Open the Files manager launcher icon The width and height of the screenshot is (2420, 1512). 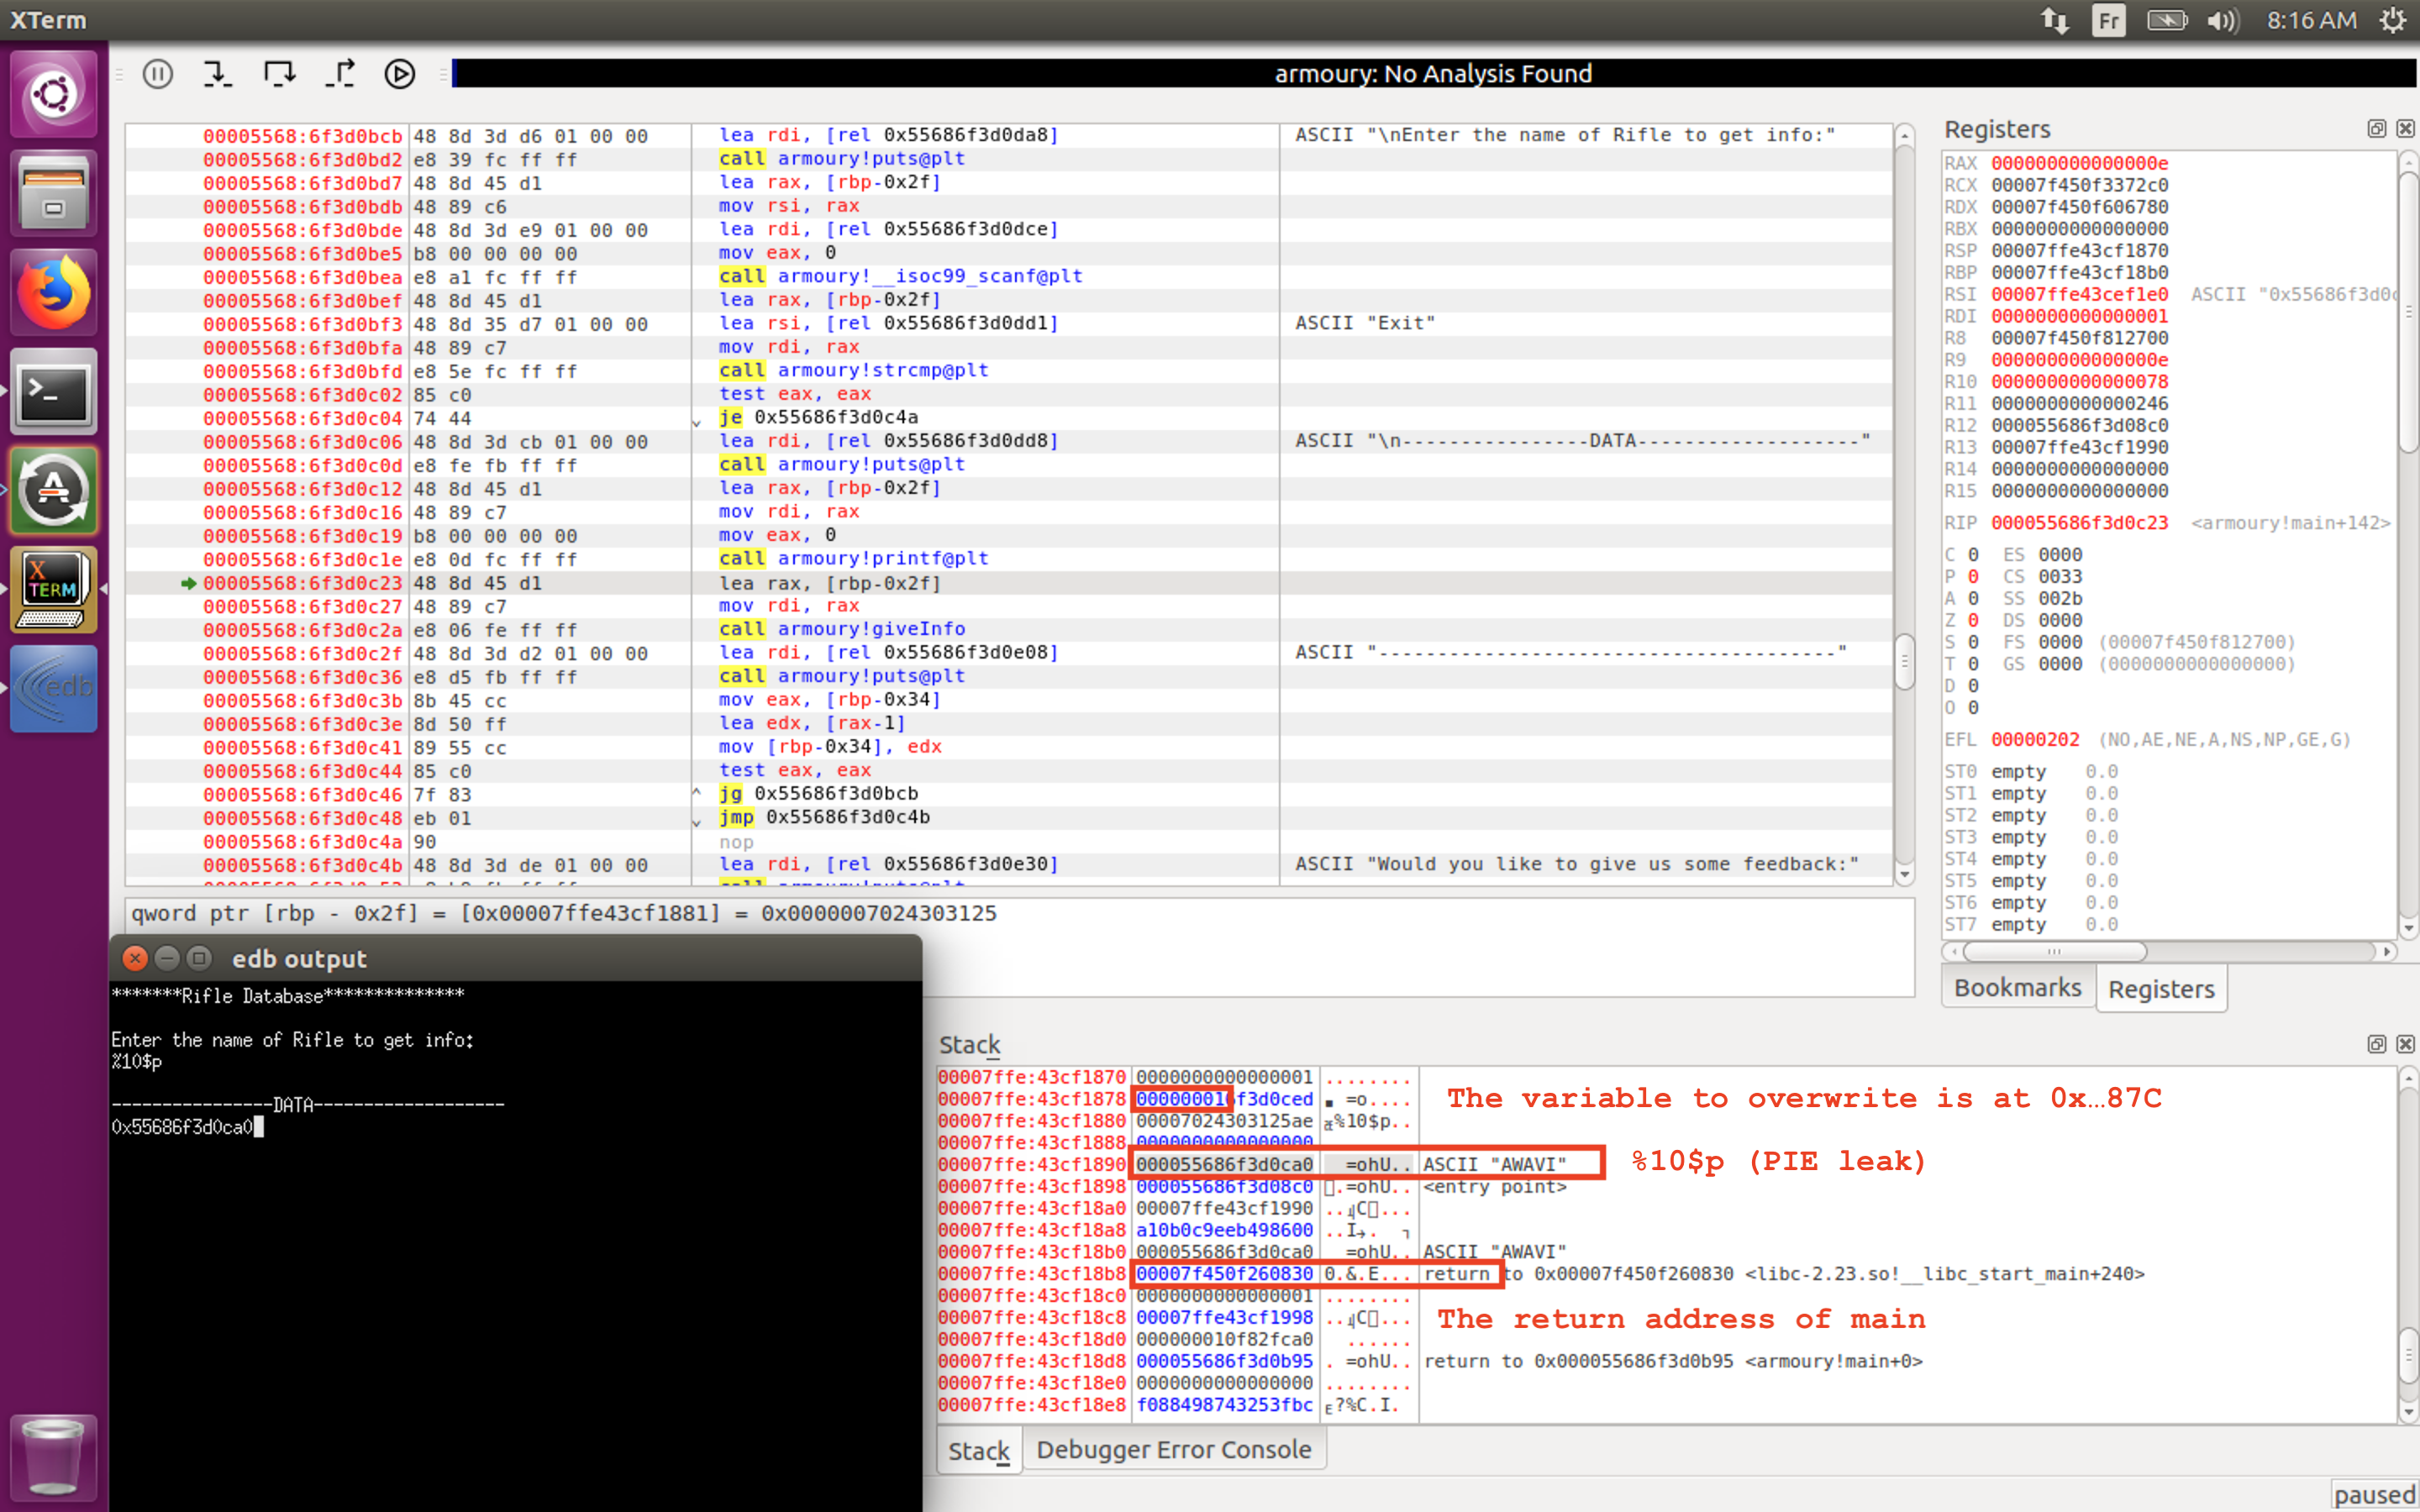pos(54,193)
